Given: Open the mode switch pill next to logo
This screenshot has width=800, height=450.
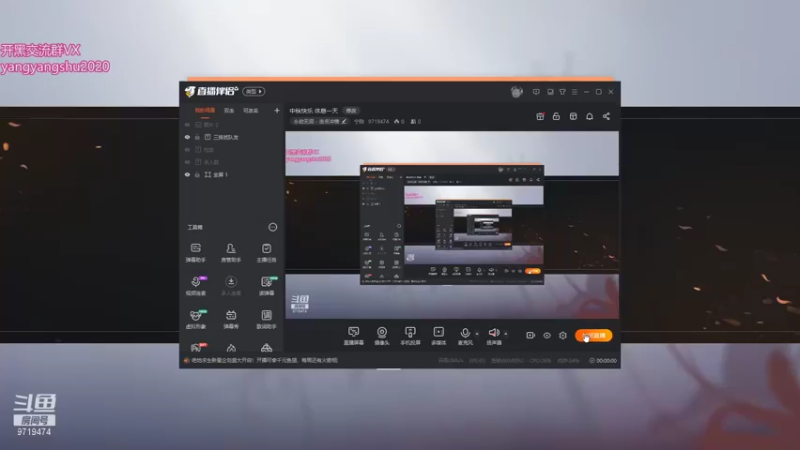Looking at the screenshot, I should coord(254,91).
